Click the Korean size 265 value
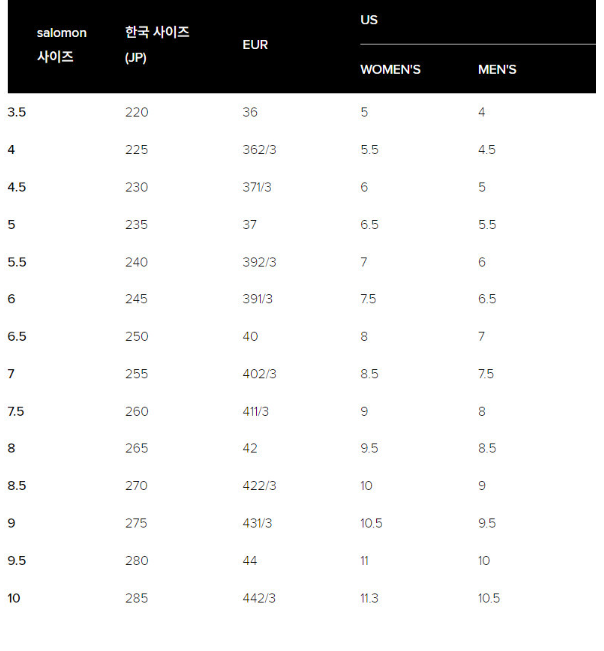This screenshot has width=604, height=651. click(x=136, y=449)
